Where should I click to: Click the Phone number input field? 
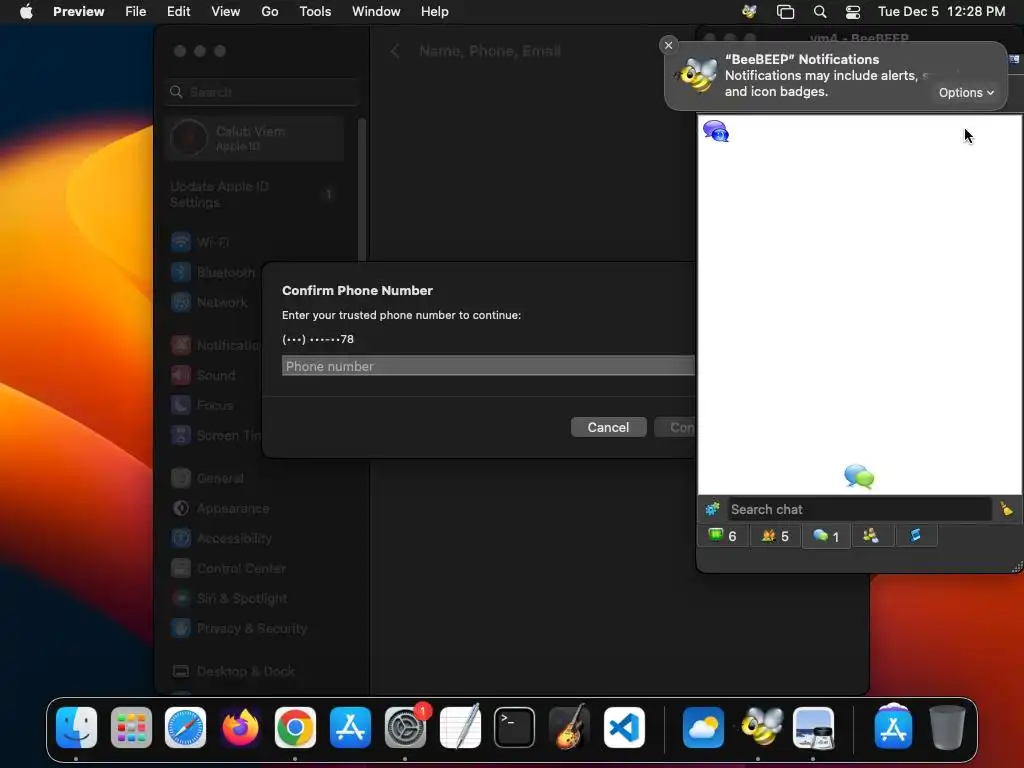488,366
